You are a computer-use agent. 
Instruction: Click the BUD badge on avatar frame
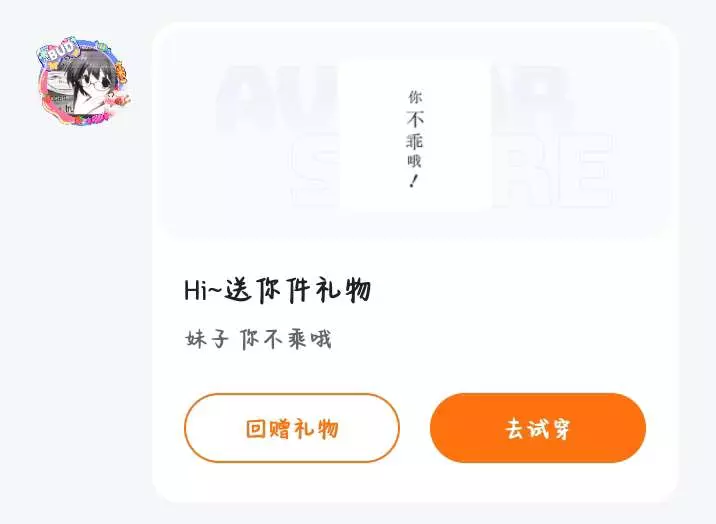click(x=61, y=52)
